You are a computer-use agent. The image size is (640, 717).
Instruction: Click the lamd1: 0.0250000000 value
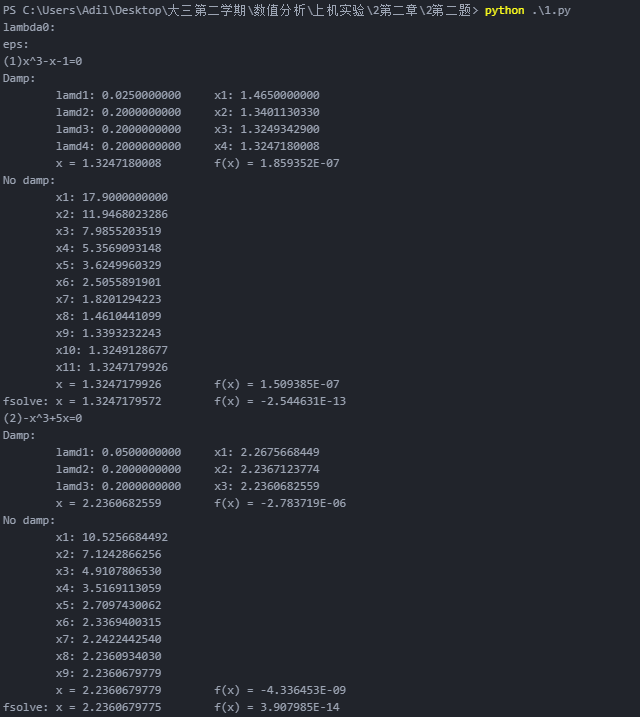tap(118, 95)
